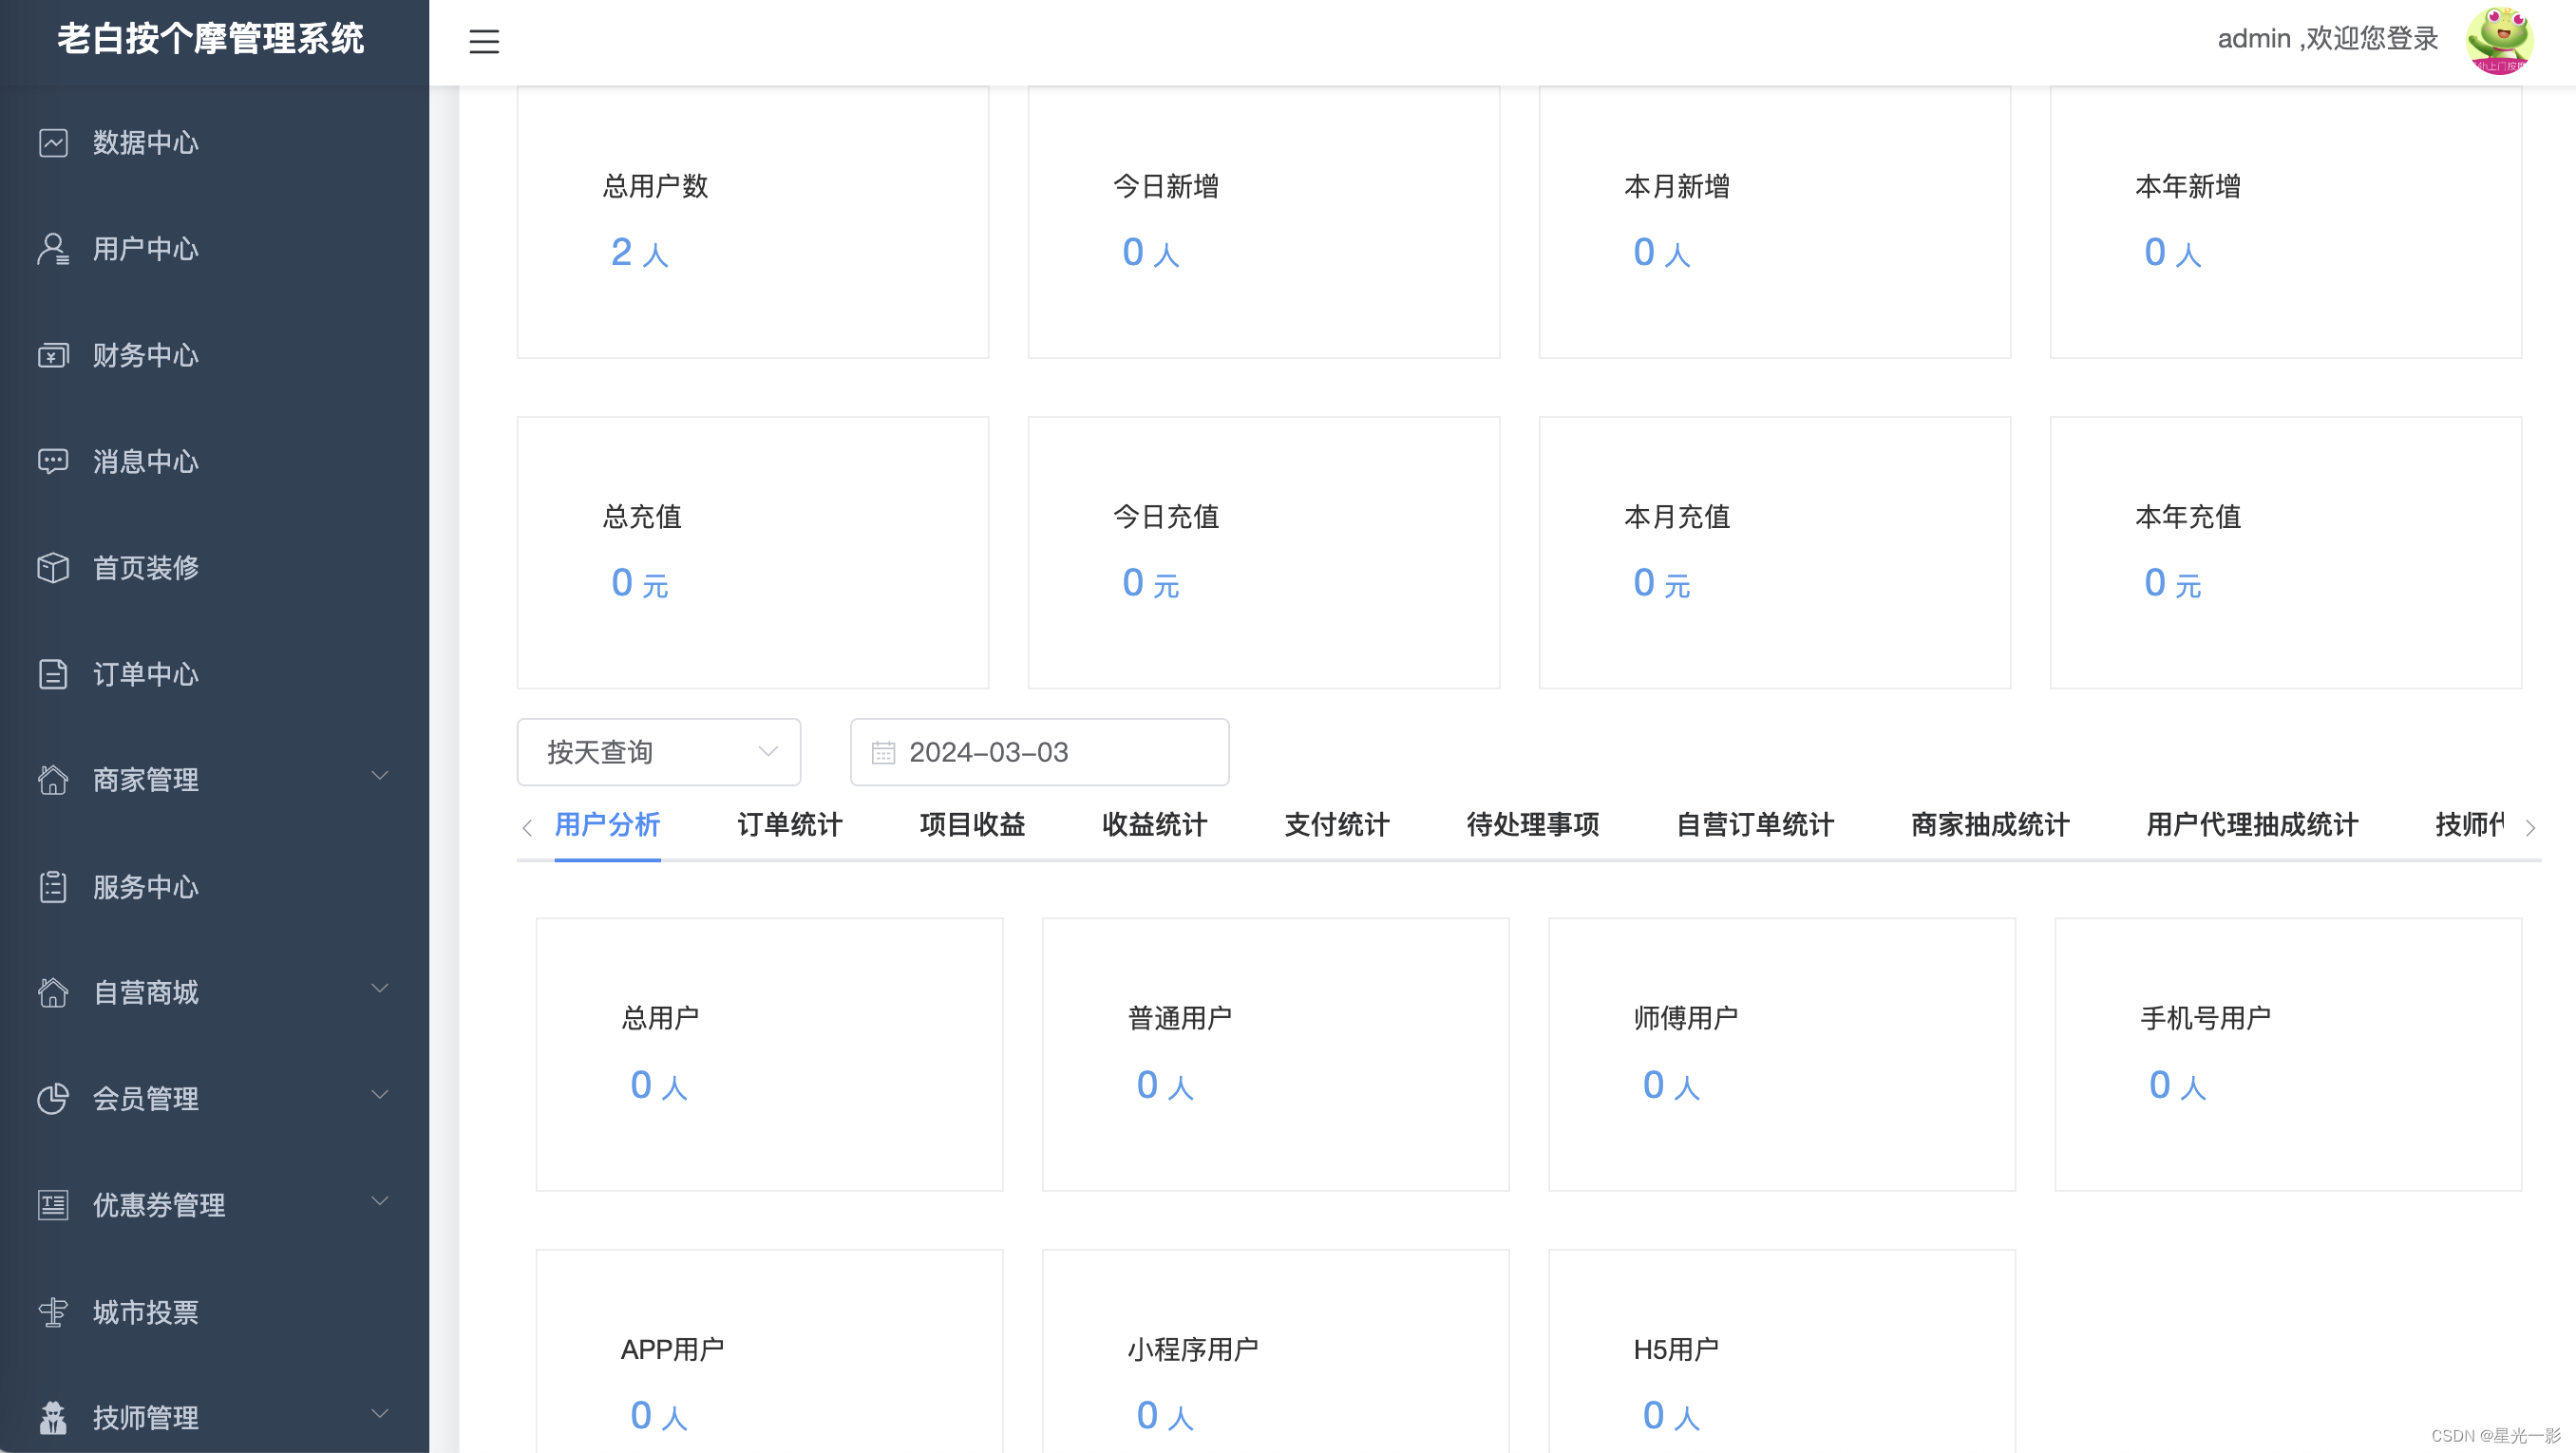Click the 订单中心 document icon

(53, 674)
